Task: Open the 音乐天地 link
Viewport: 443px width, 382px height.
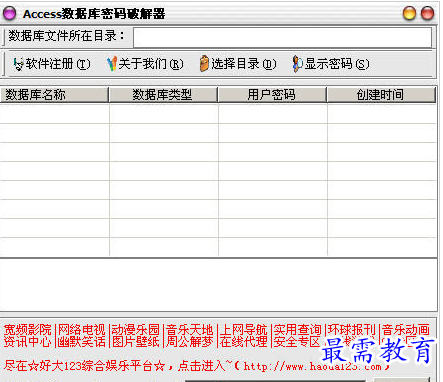Action: tap(190, 330)
